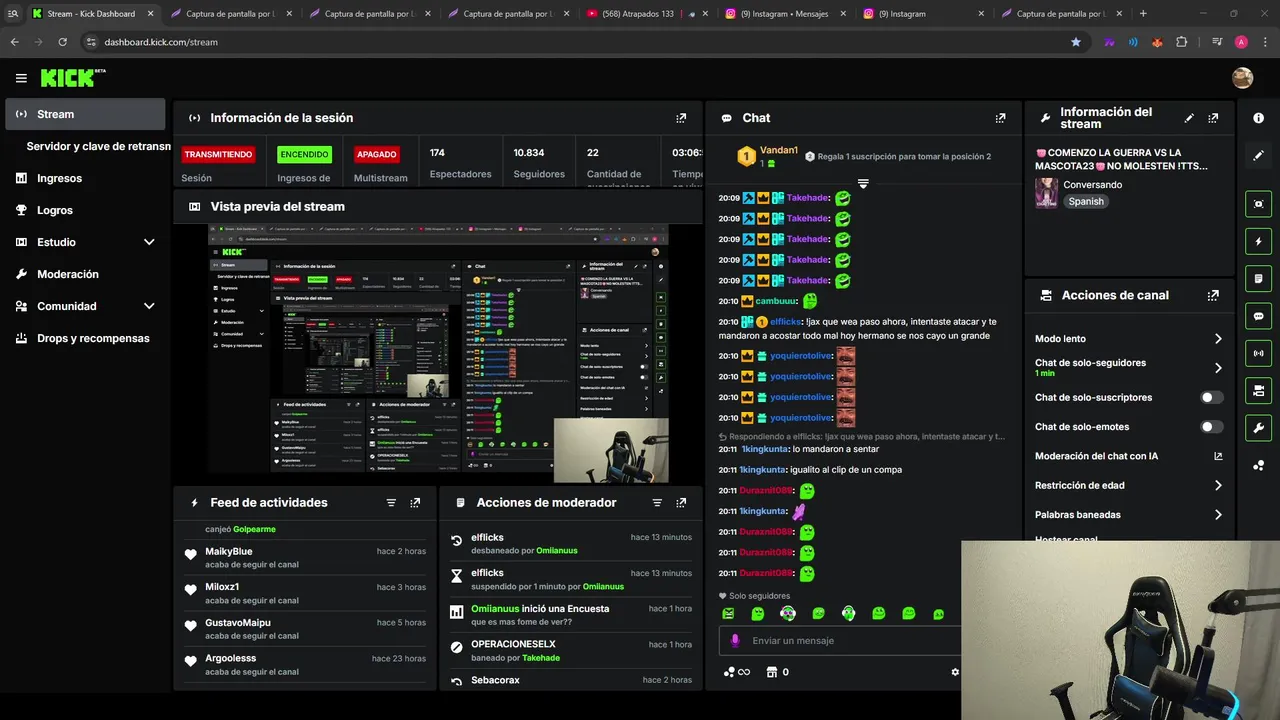1280x720 pixels.
Task: Click the Kick logo
Action: point(73,78)
